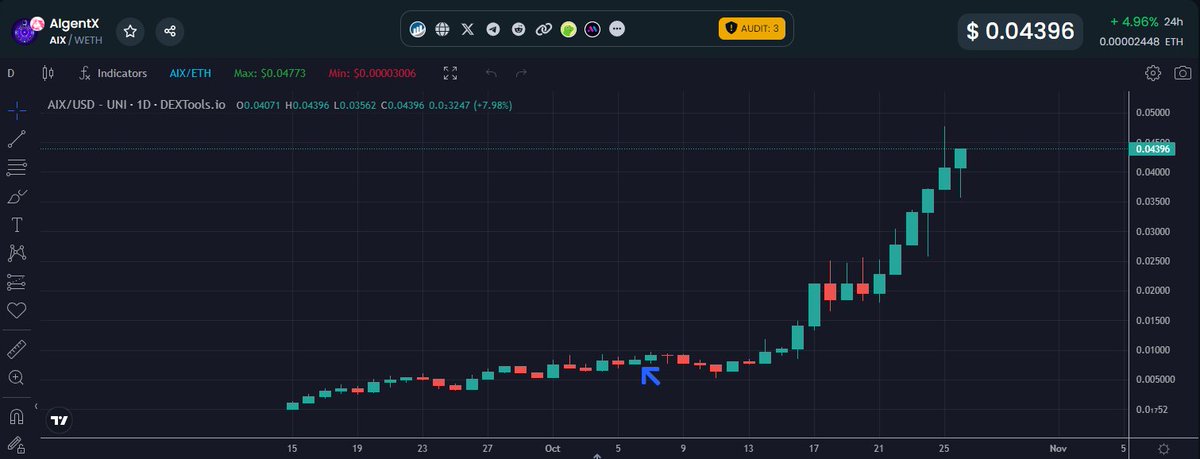Image resolution: width=1200 pixels, height=459 pixels.
Task: Click the AlgentX token logo
Action: point(27,30)
